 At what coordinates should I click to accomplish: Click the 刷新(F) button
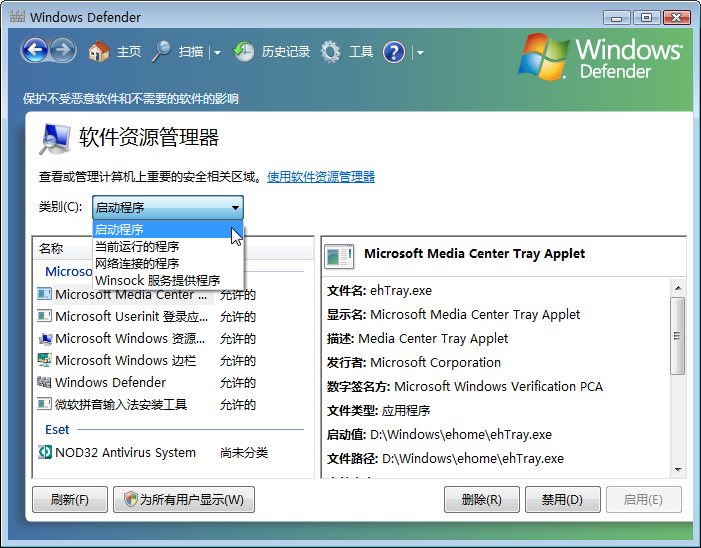click(70, 499)
